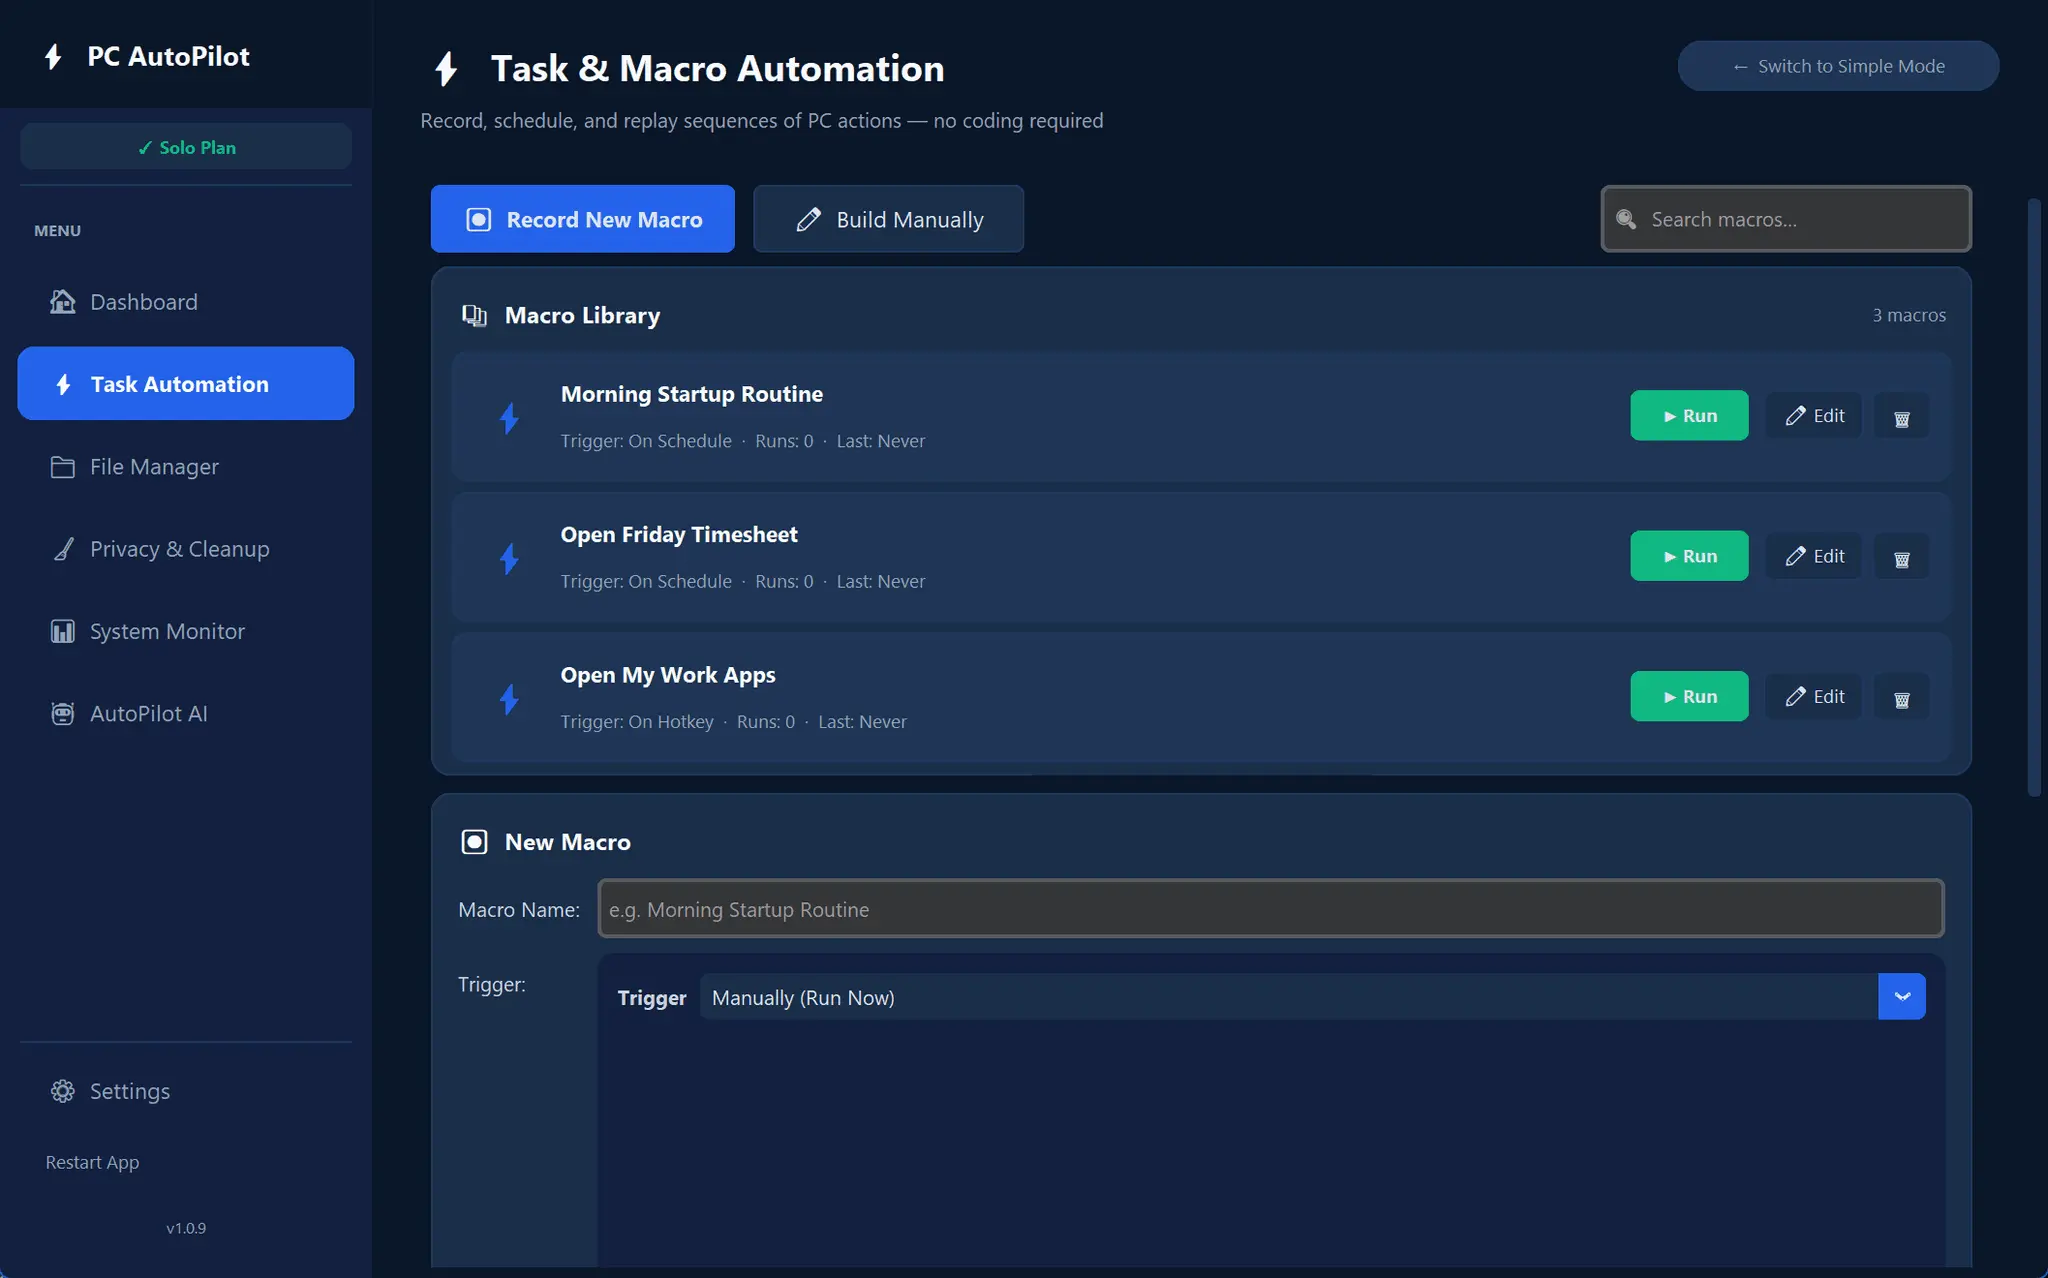This screenshot has width=2048, height=1278.
Task: Click the Solo Plan badge
Action: point(186,147)
